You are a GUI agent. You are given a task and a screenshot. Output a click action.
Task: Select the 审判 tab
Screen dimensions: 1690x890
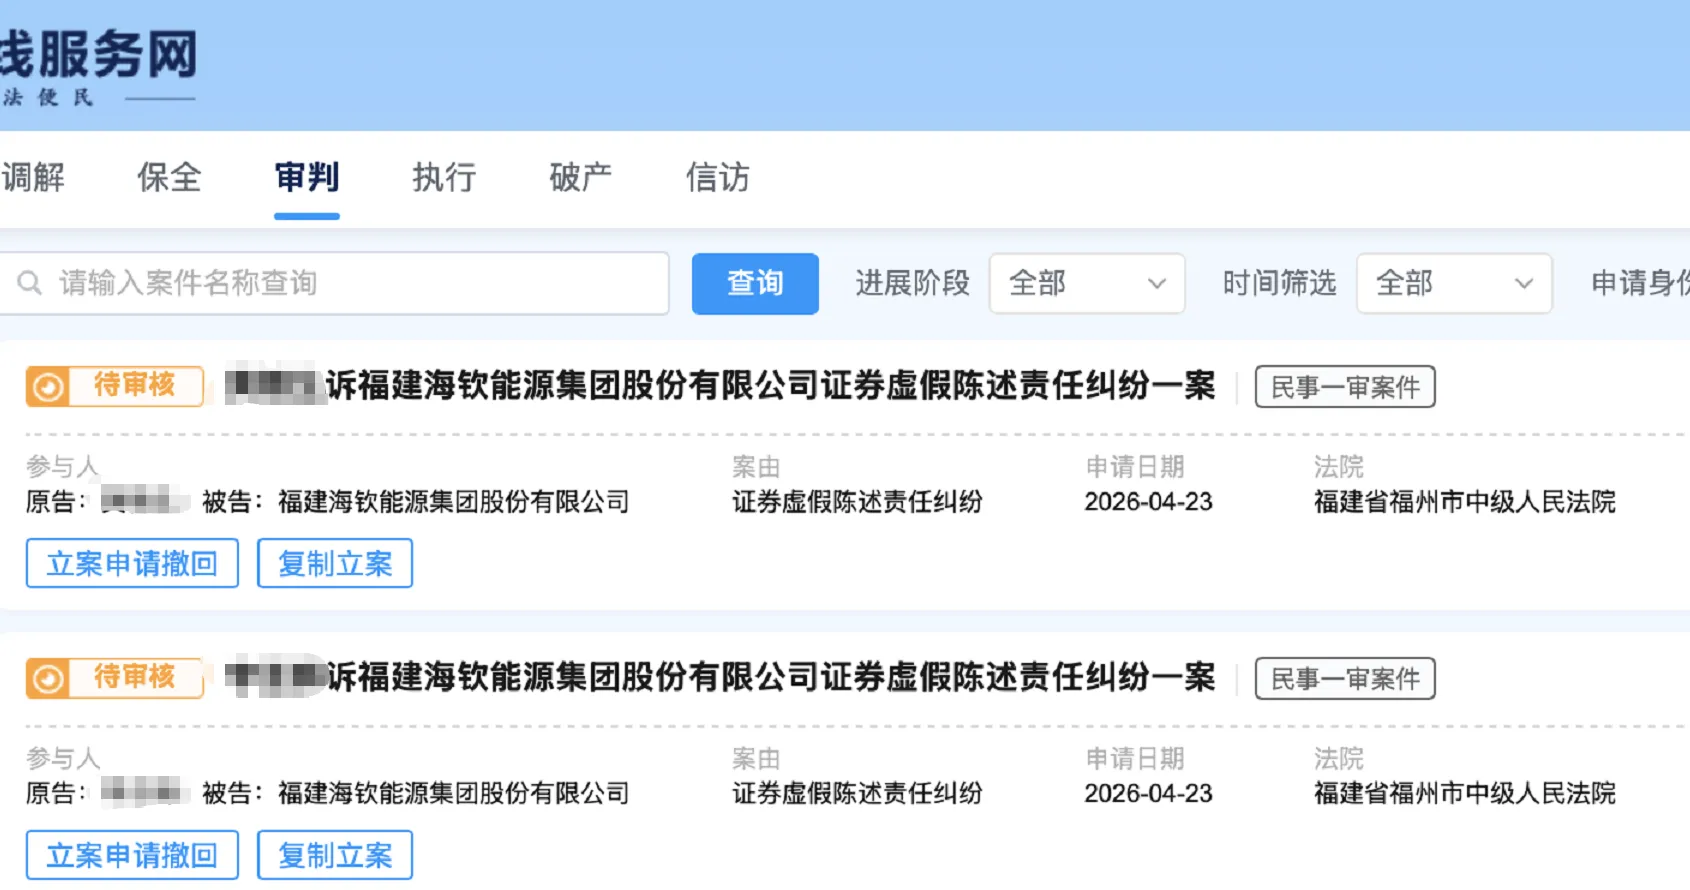pyautogui.click(x=307, y=177)
